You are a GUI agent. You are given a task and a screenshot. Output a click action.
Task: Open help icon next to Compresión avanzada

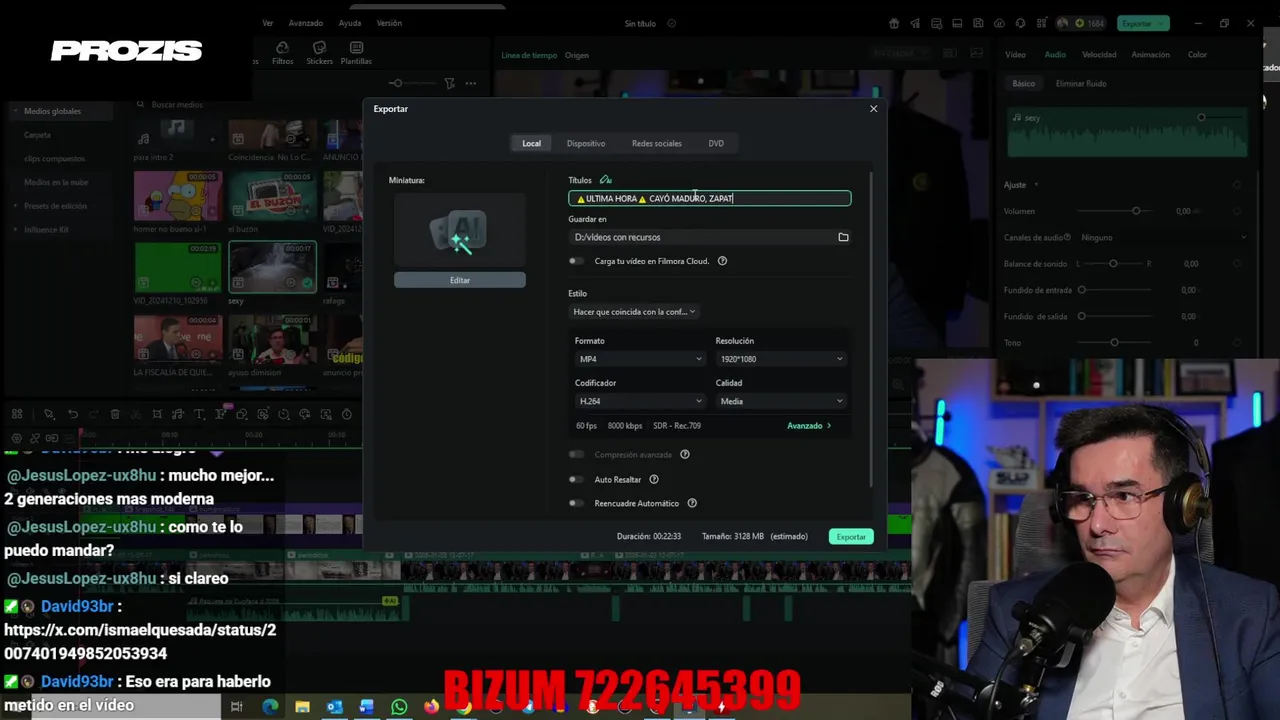[685, 454]
